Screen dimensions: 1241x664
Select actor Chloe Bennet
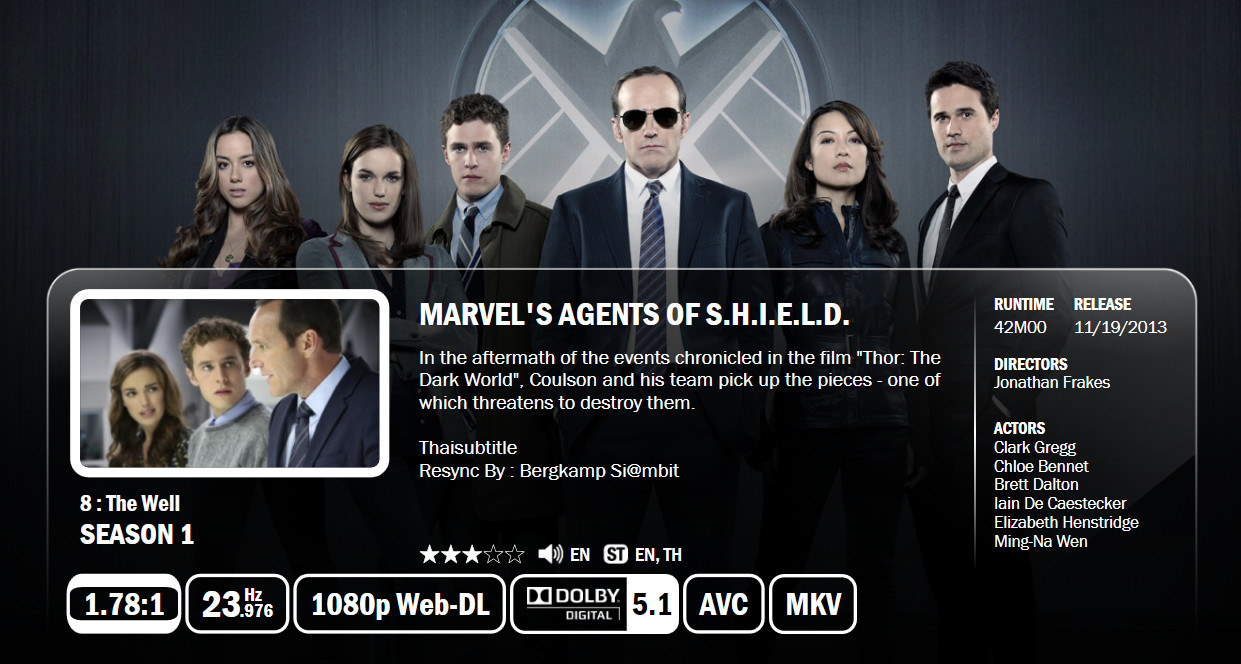coord(1041,466)
